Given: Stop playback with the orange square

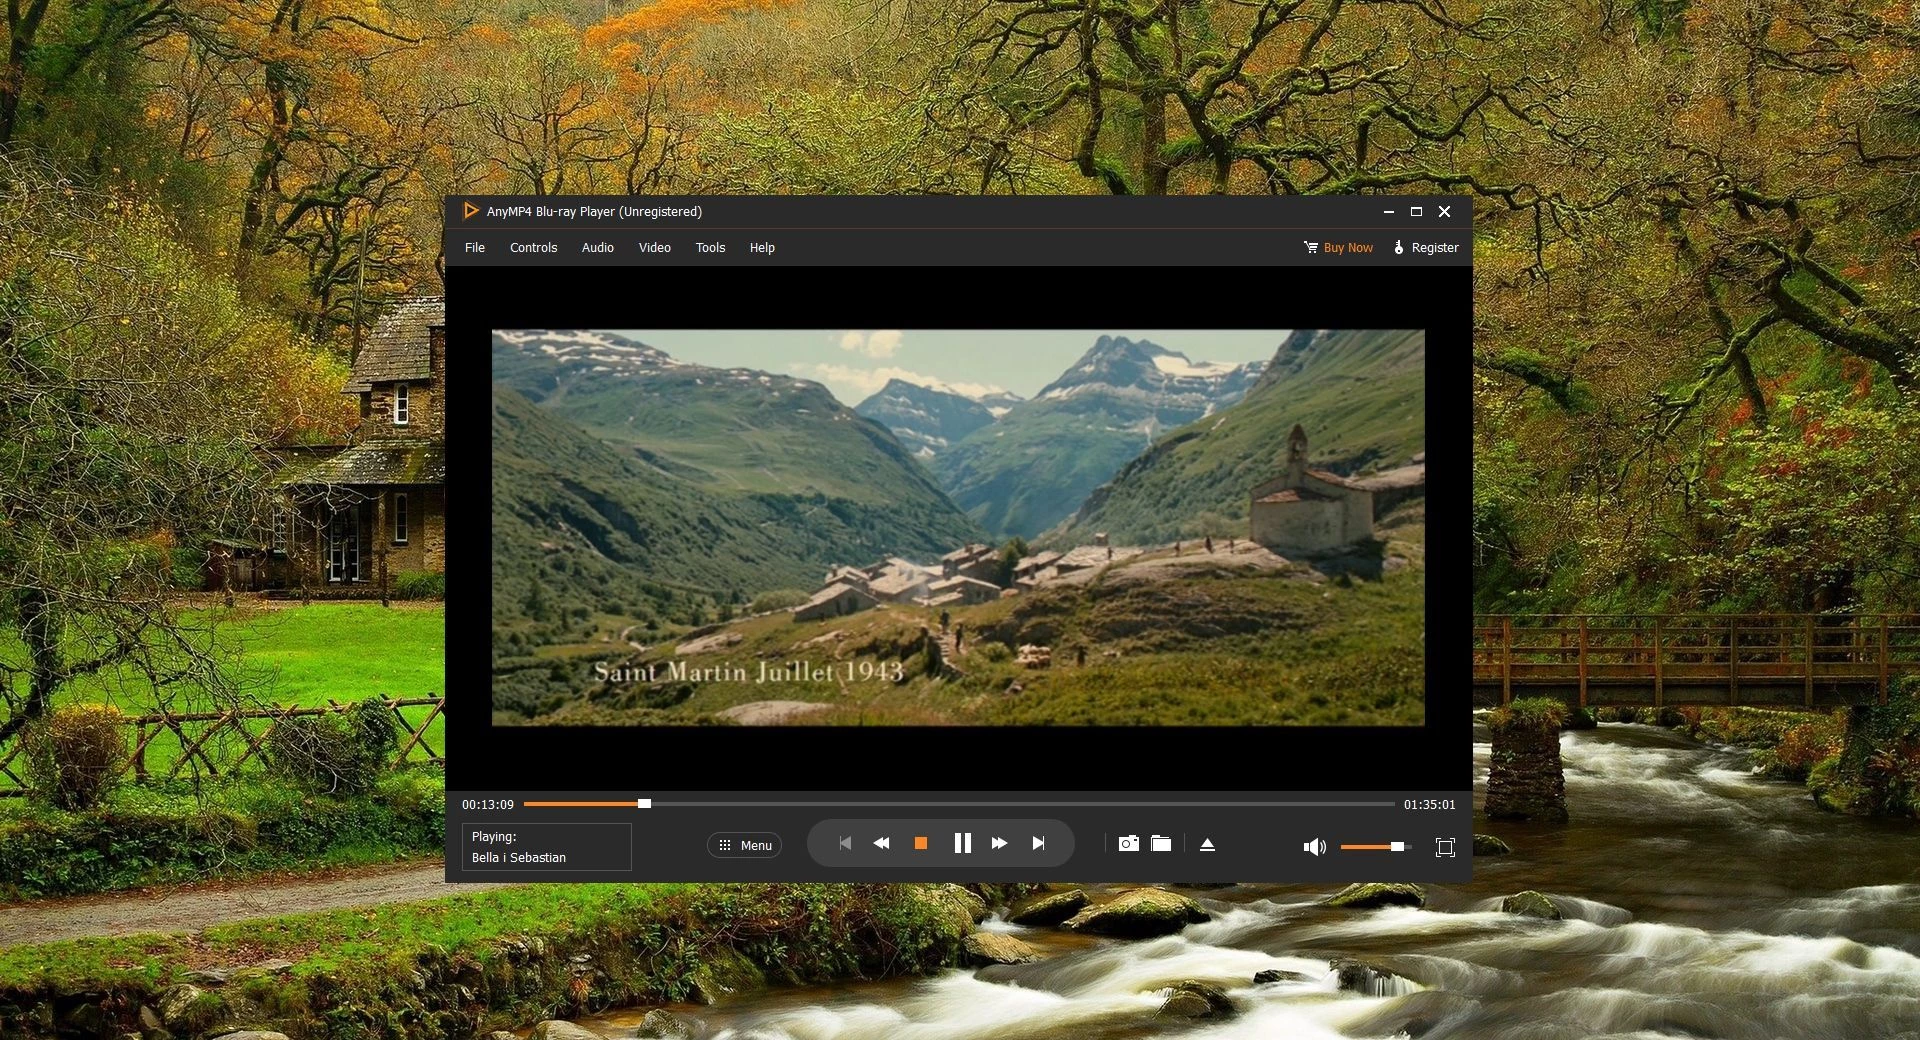Looking at the screenshot, I should pos(920,844).
